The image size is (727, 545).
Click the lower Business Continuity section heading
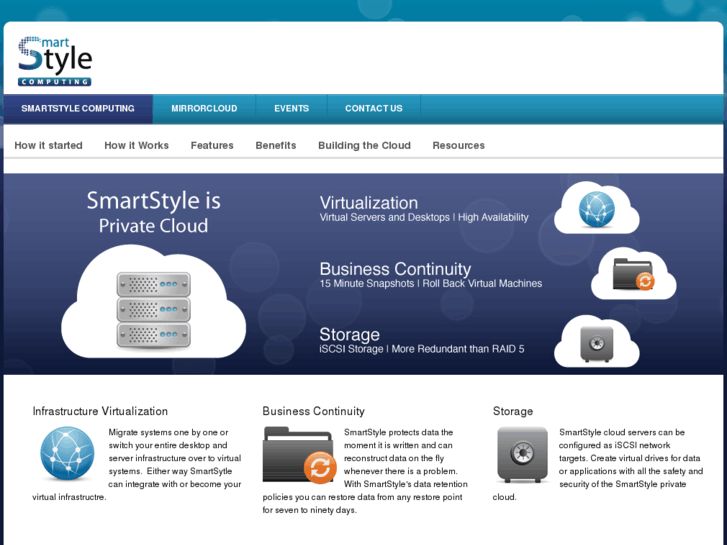pos(313,411)
